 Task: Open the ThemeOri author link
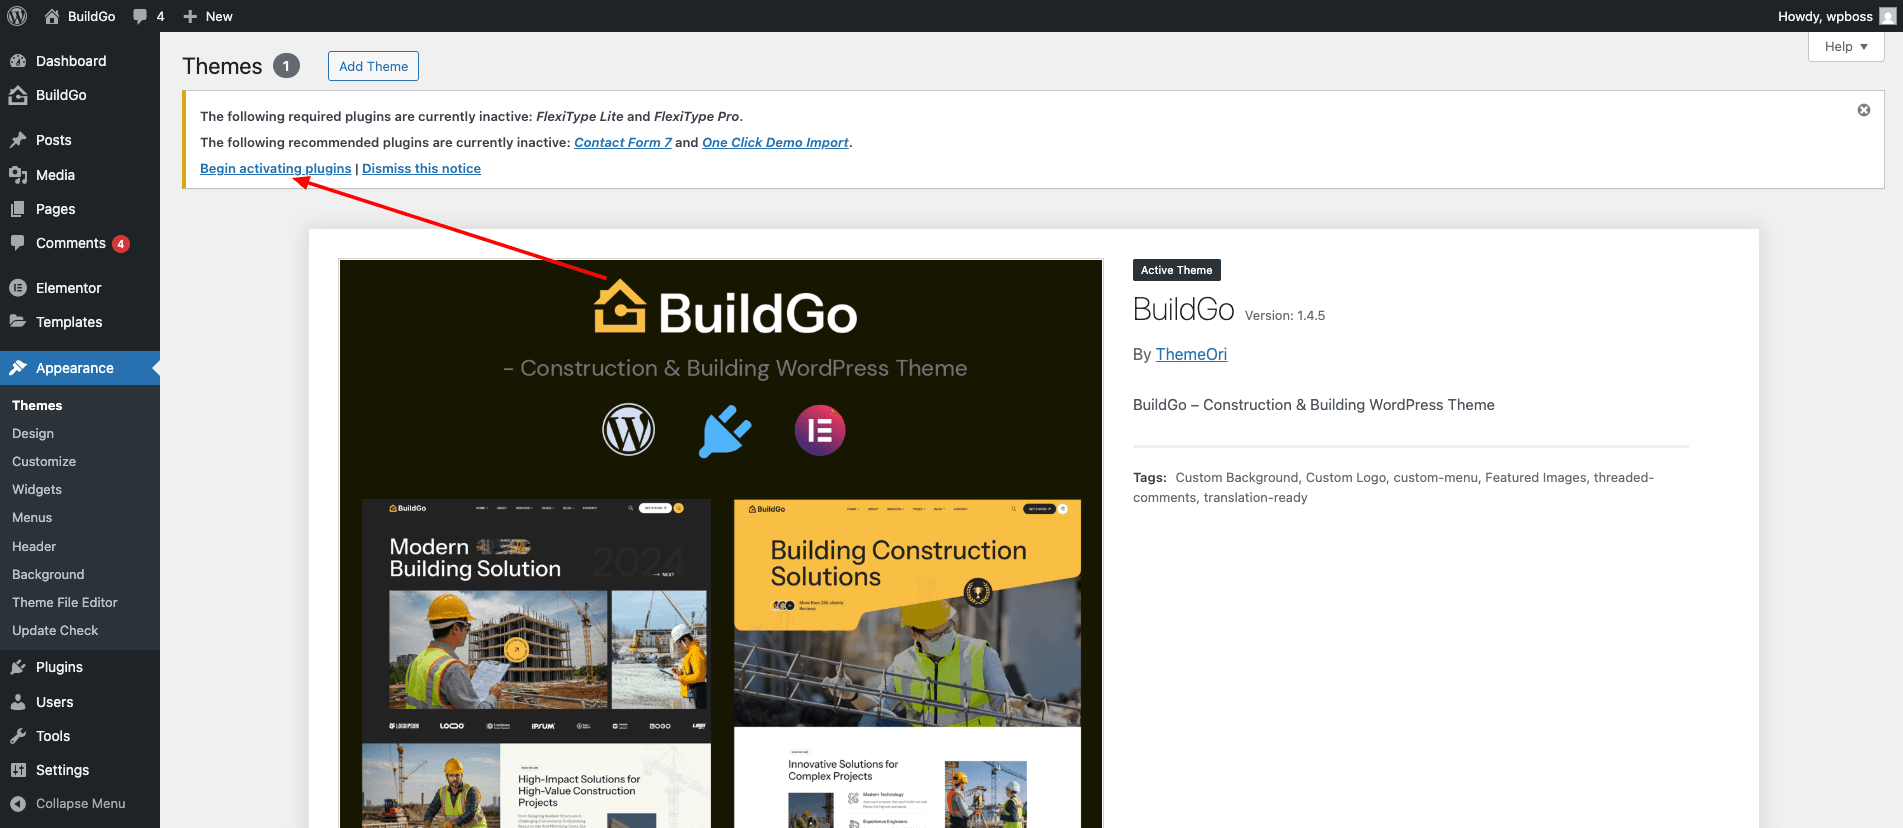click(x=1191, y=354)
